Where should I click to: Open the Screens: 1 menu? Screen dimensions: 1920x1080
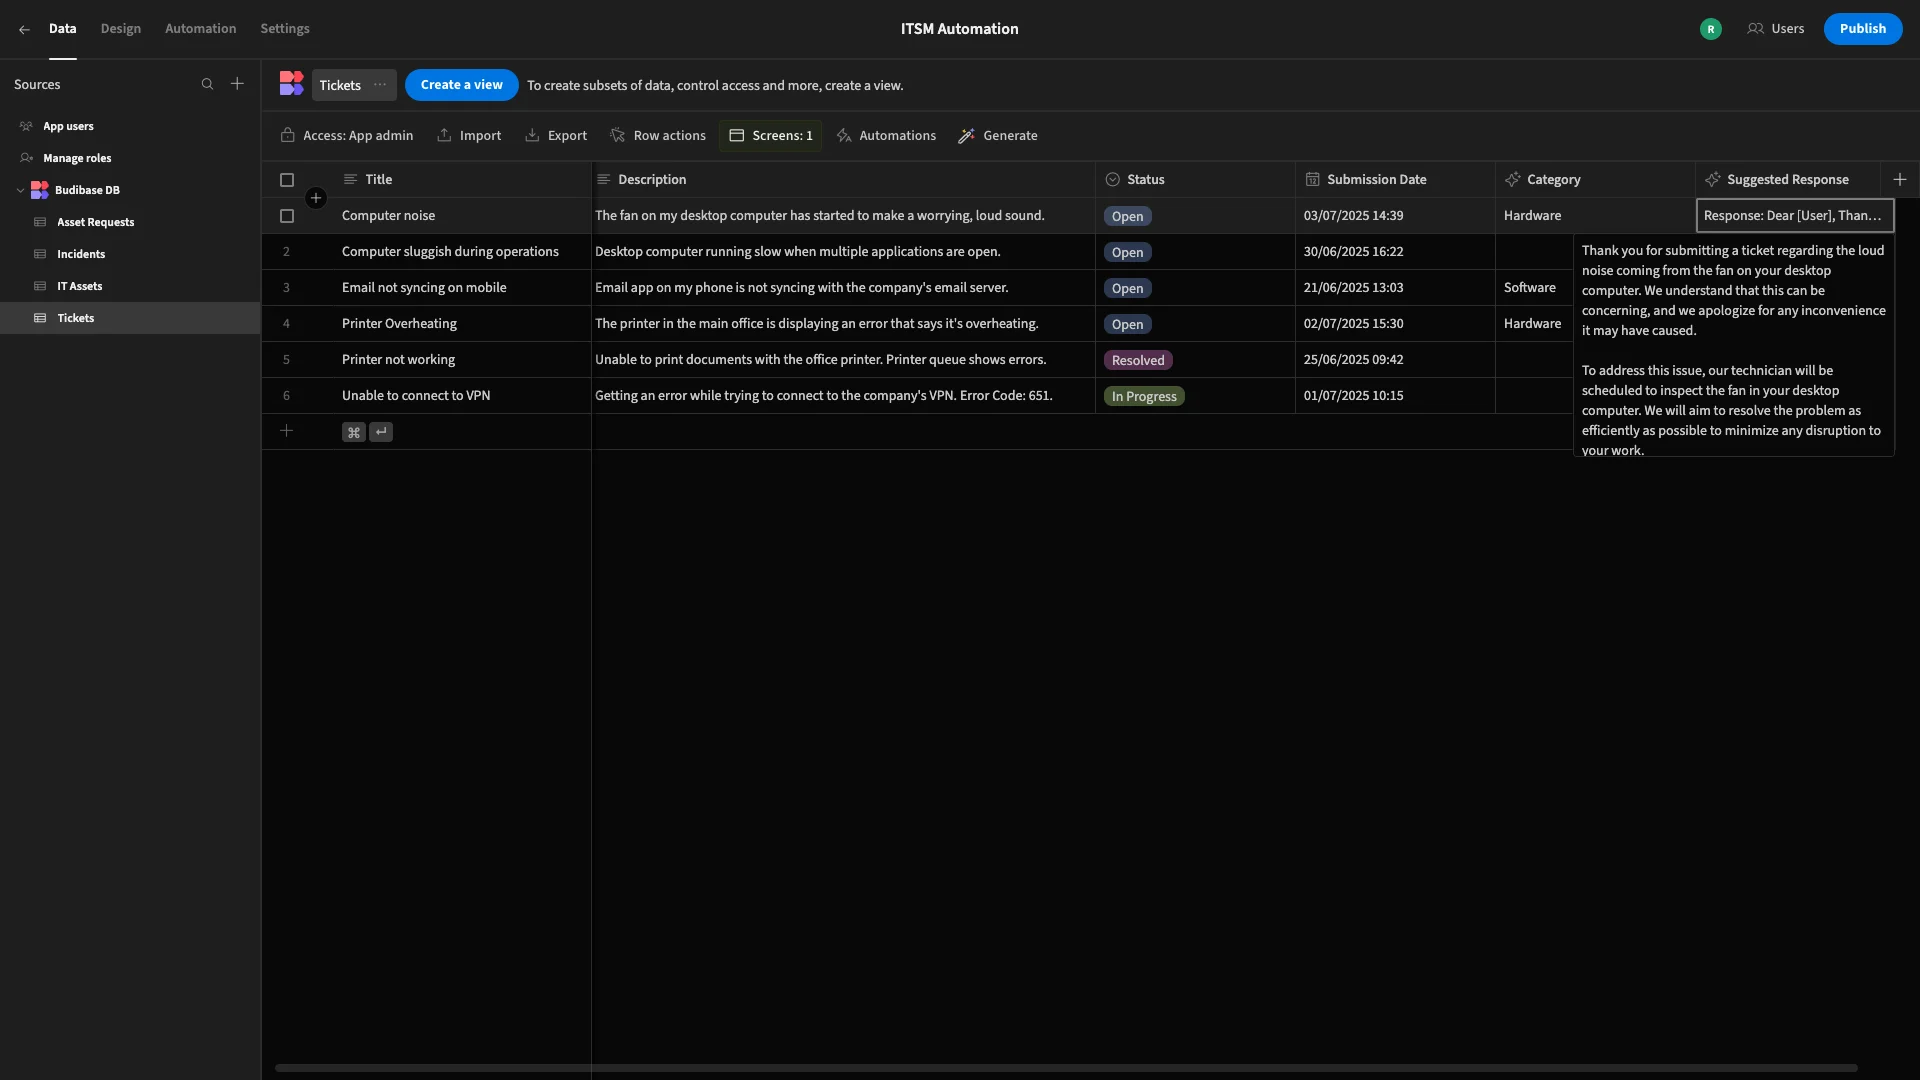(x=770, y=136)
